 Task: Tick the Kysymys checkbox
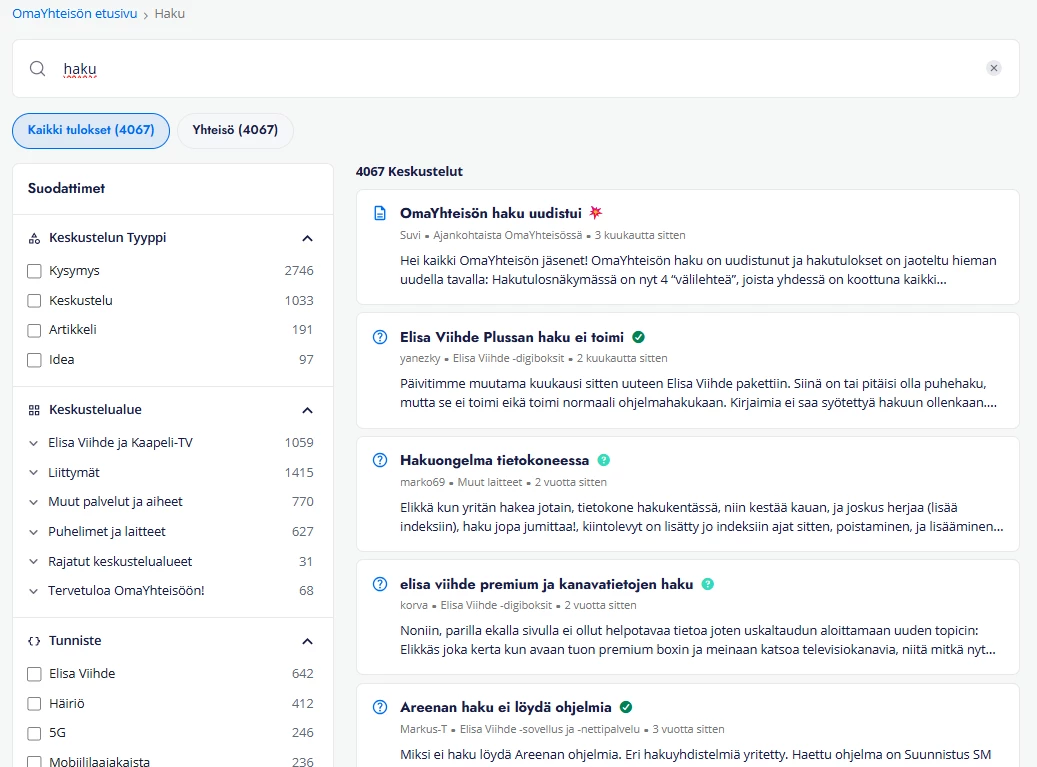(34, 271)
